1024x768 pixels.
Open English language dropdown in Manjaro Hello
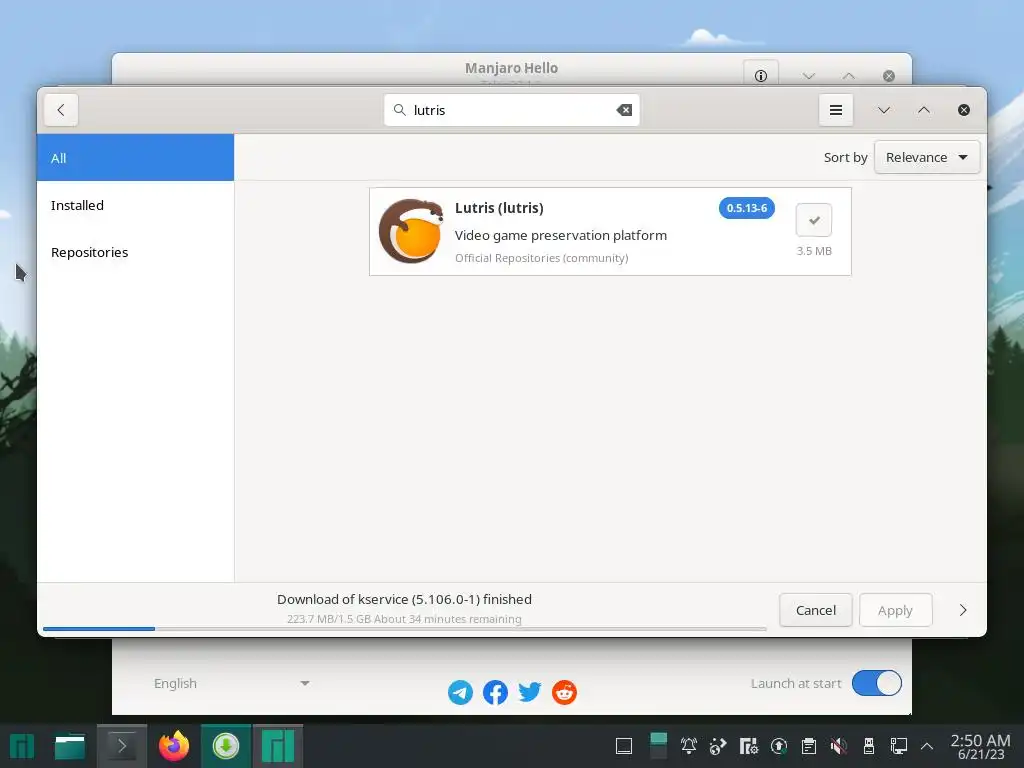point(231,683)
